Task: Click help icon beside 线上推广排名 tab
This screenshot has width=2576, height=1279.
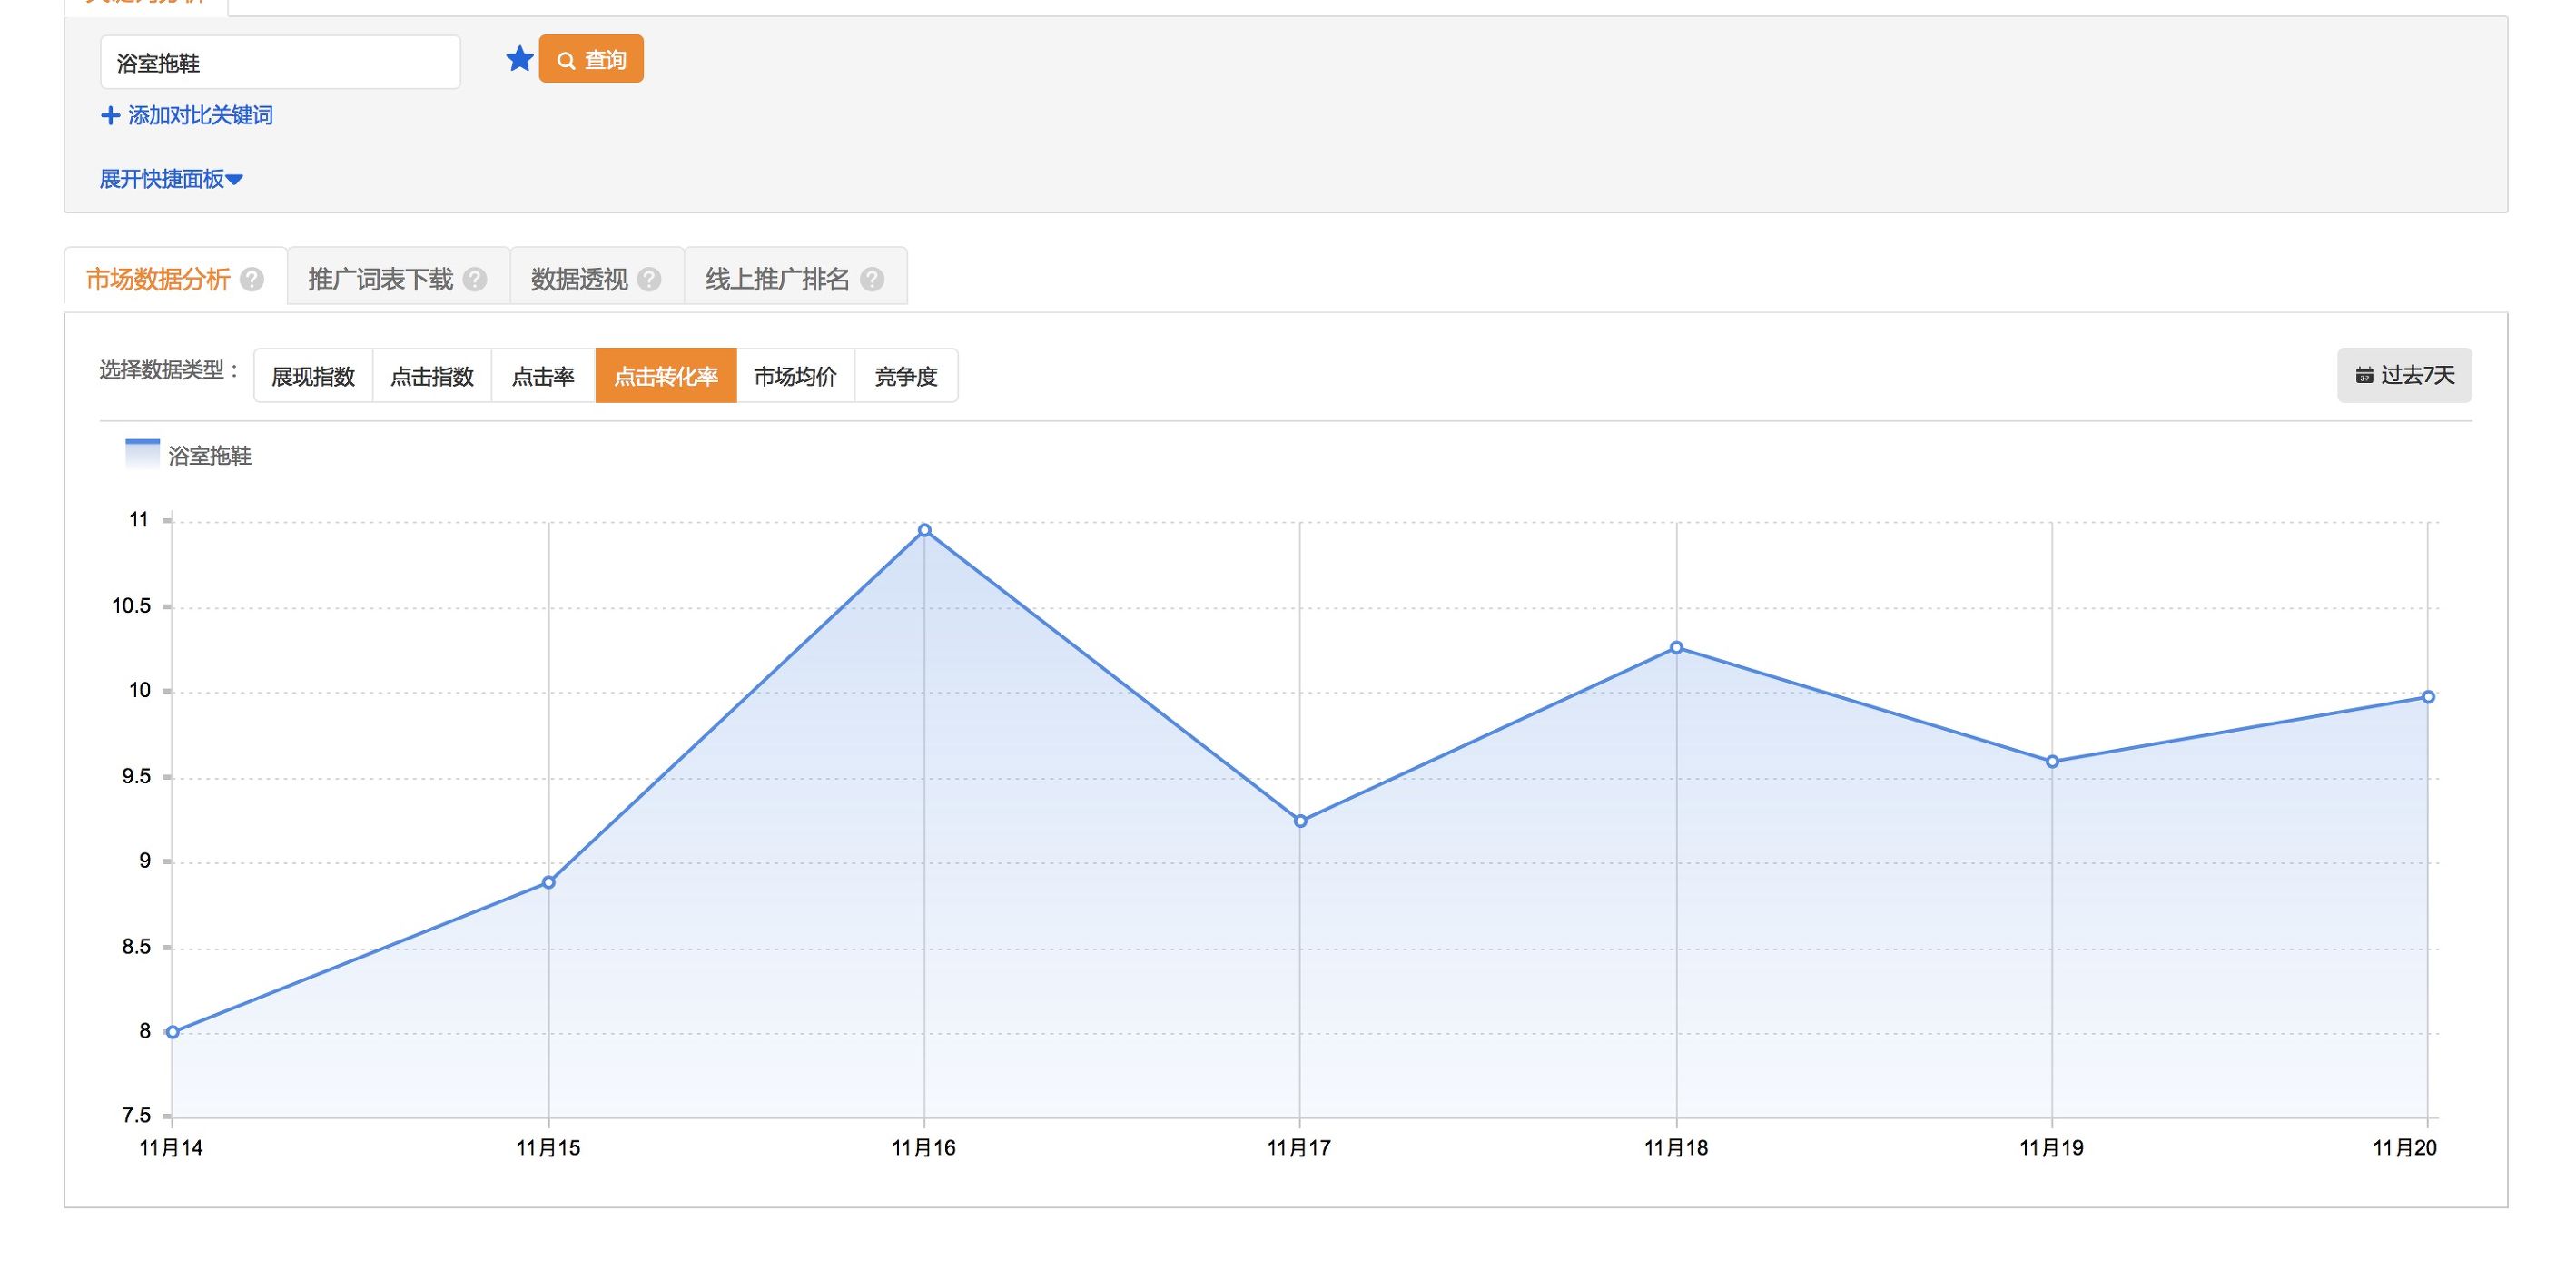Action: click(872, 279)
